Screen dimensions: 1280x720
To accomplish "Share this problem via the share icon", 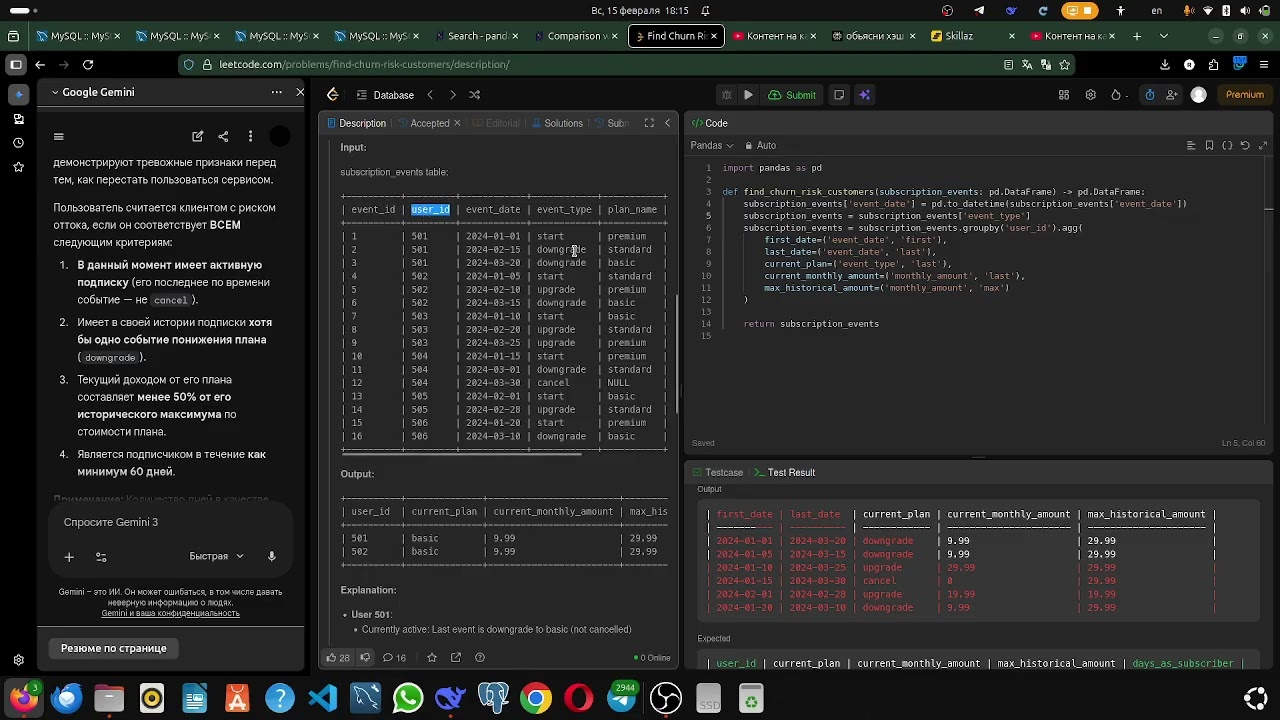I will point(456,658).
